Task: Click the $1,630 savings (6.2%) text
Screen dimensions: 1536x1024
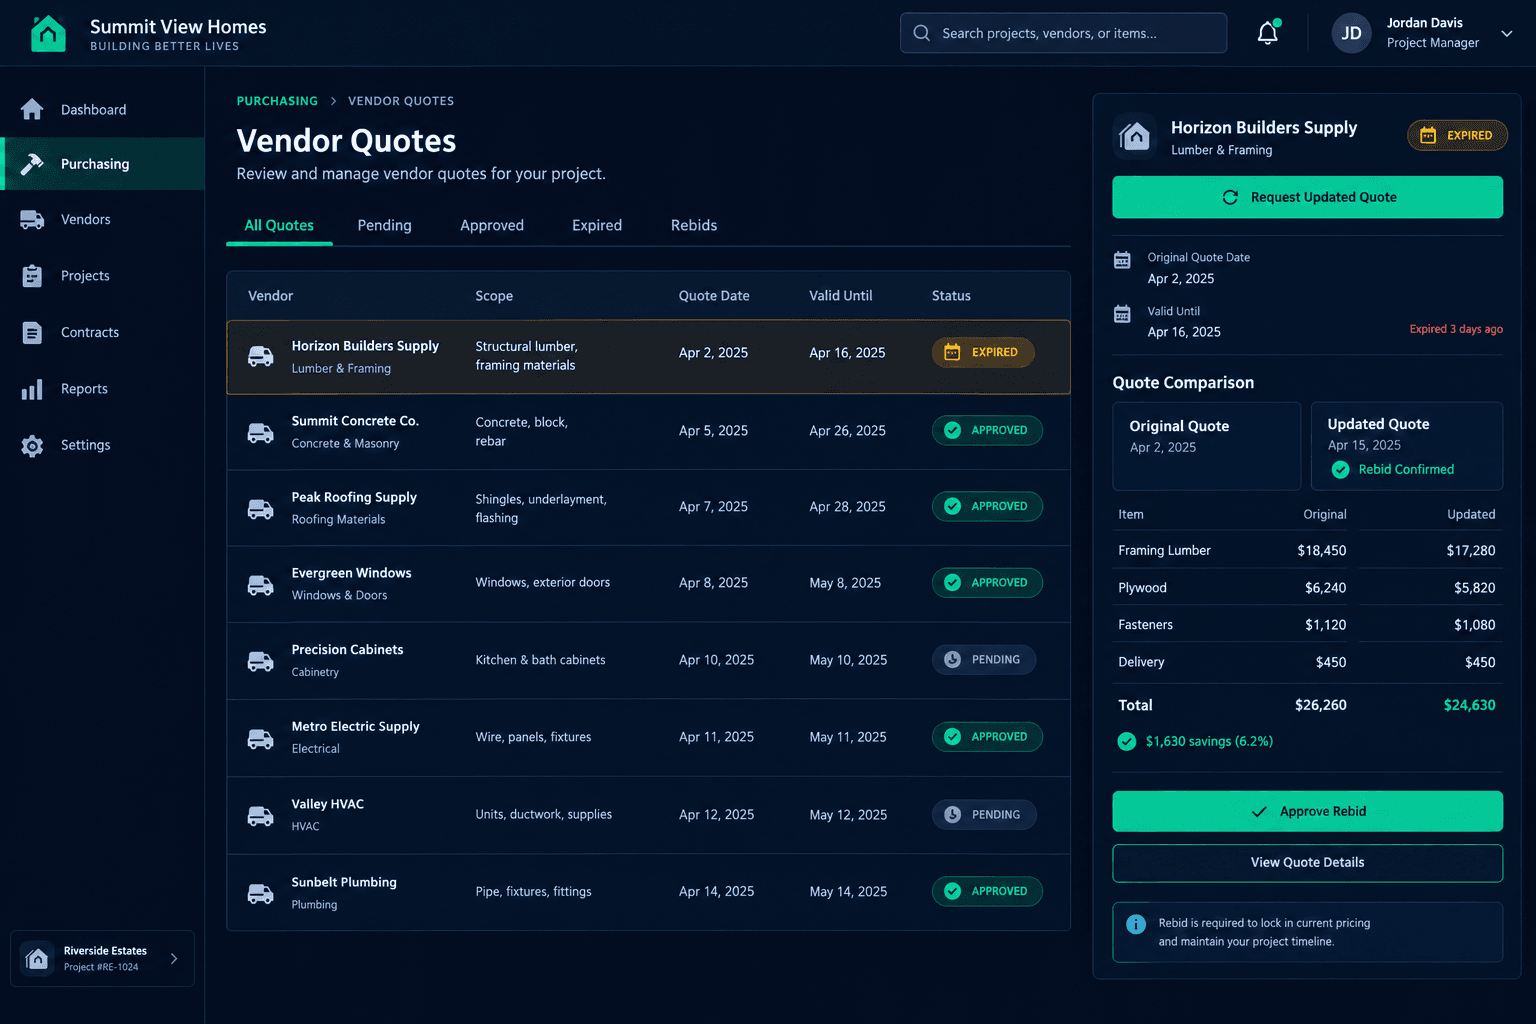Action: pos(1209,741)
